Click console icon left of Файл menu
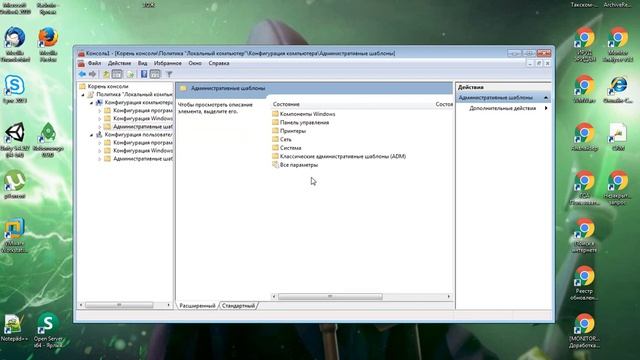Screen dimensions: 640x360 (81, 63)
